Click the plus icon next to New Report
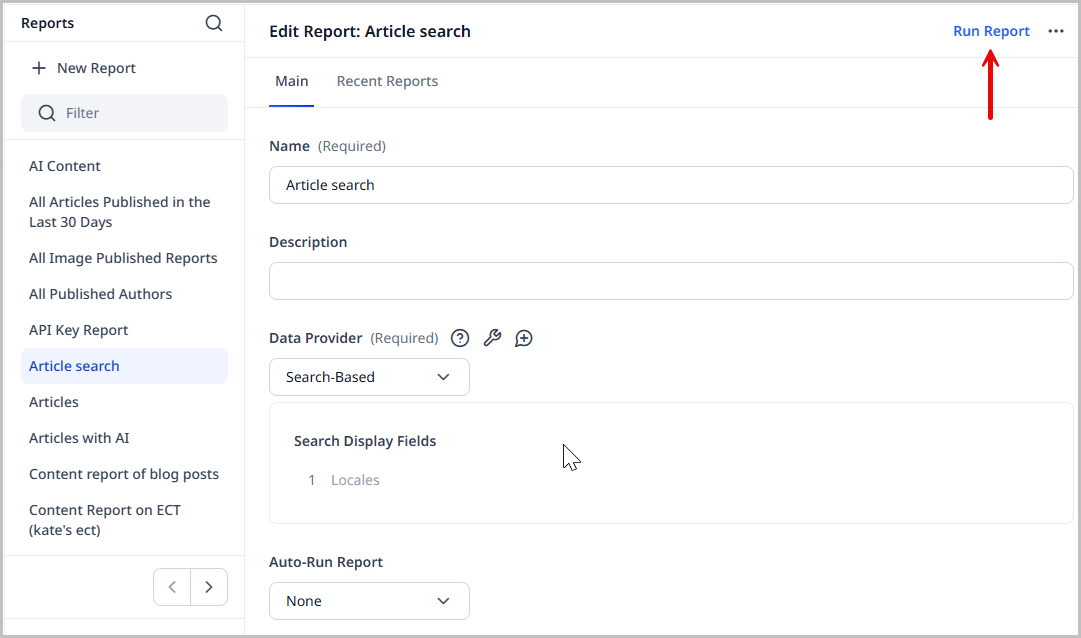Screen dimensions: 1081x638 tap(39, 67)
